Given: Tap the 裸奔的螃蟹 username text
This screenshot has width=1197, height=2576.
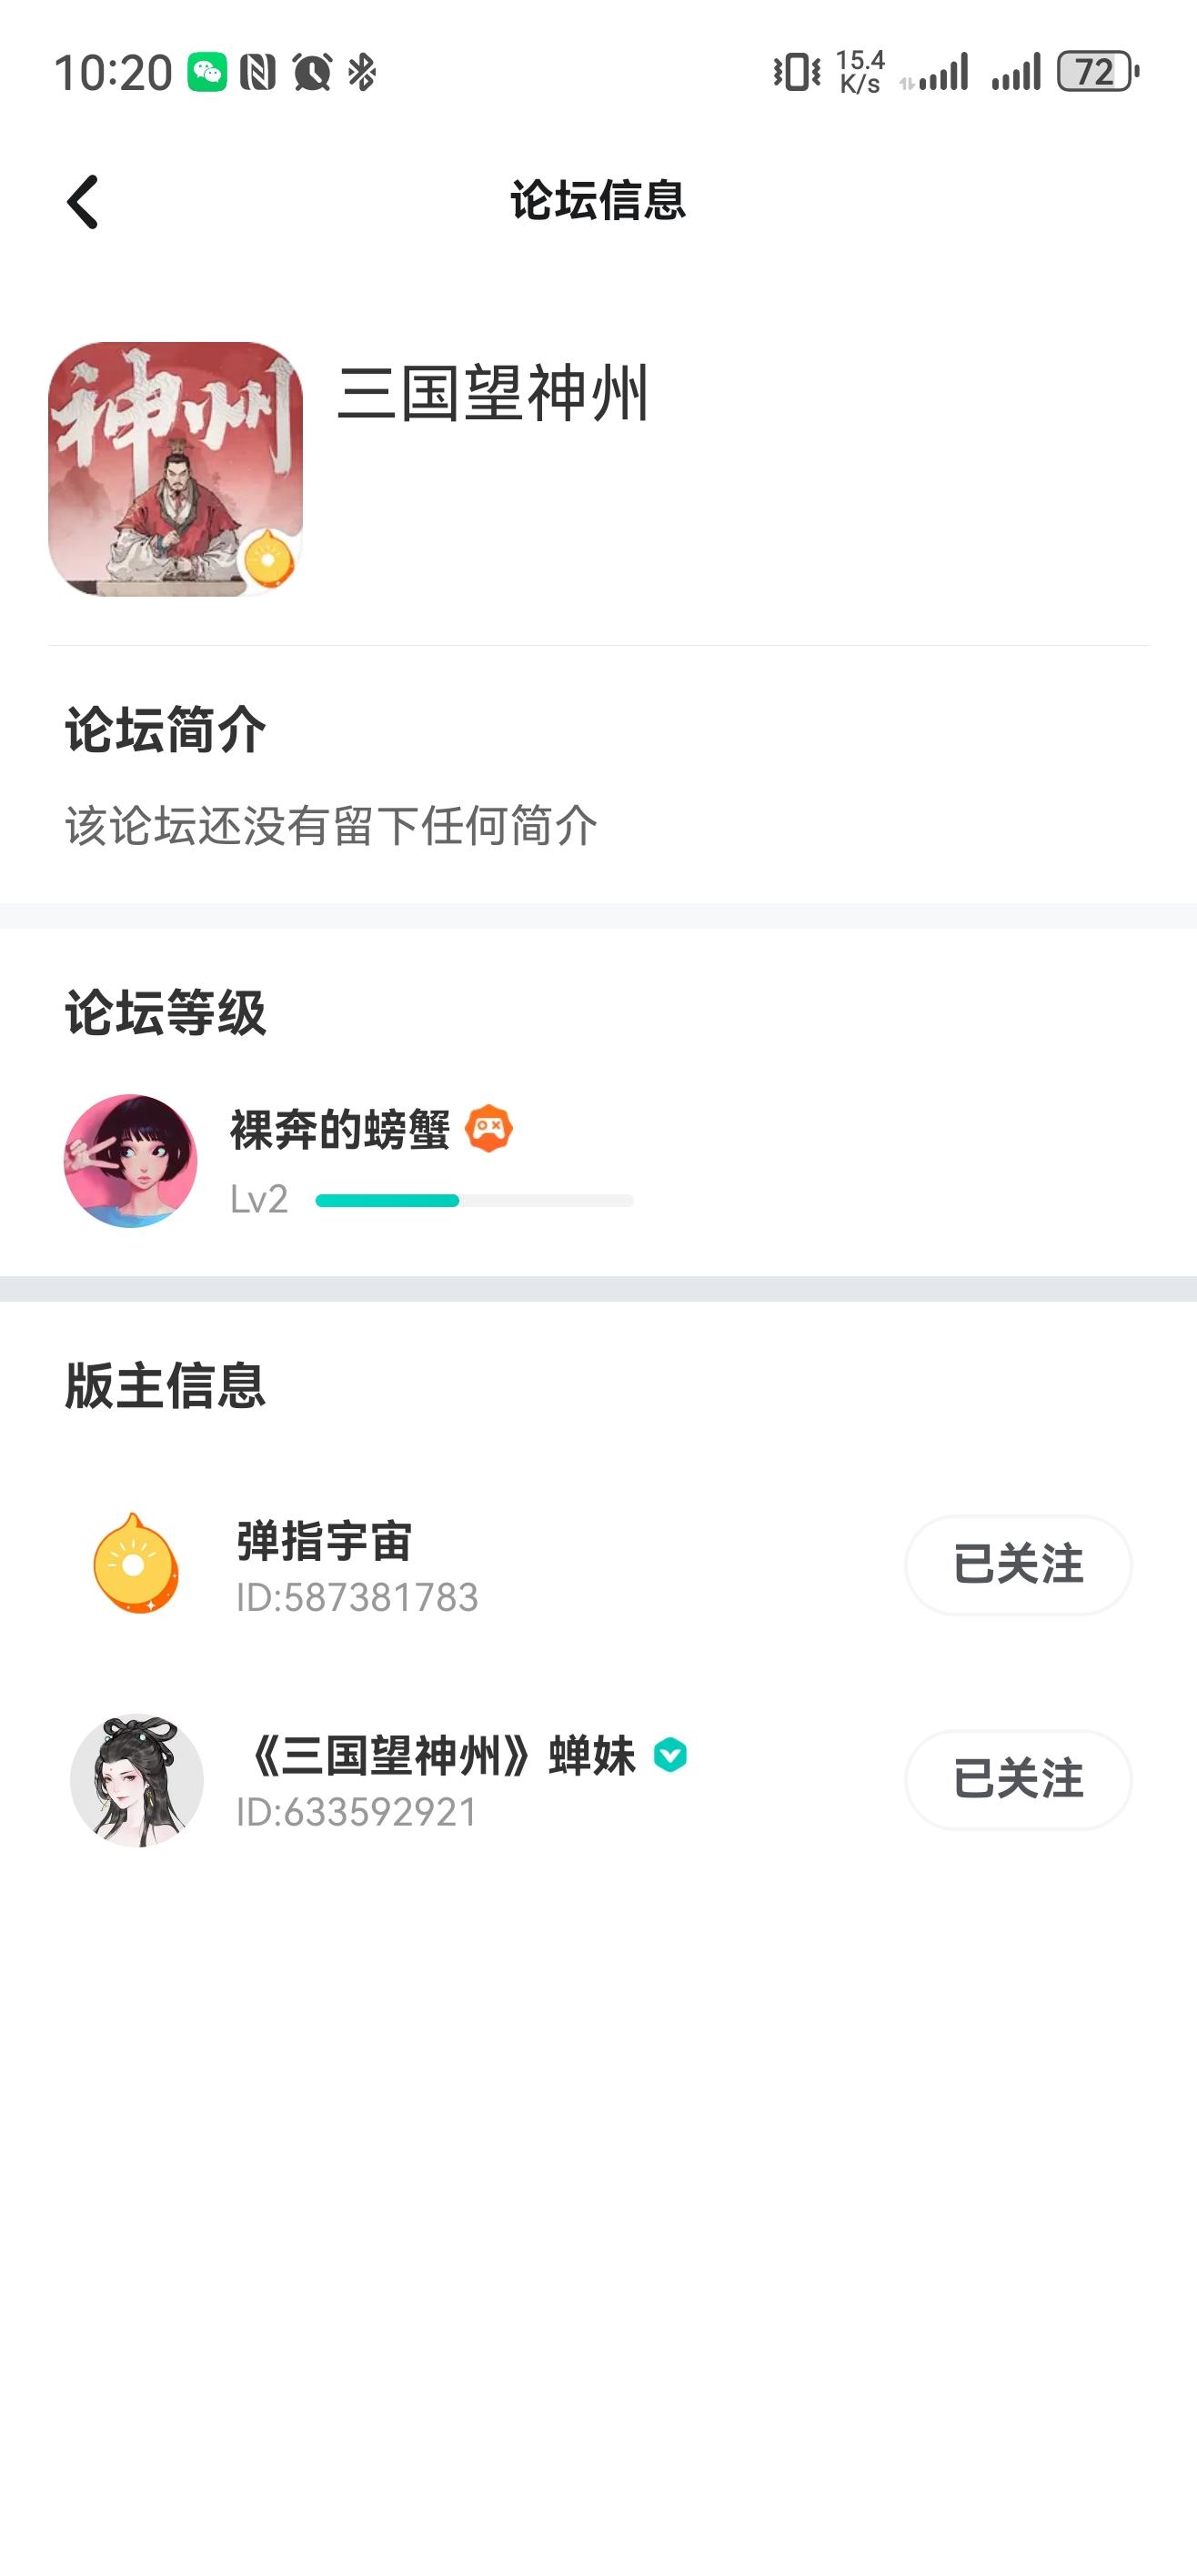Looking at the screenshot, I should 340,1130.
